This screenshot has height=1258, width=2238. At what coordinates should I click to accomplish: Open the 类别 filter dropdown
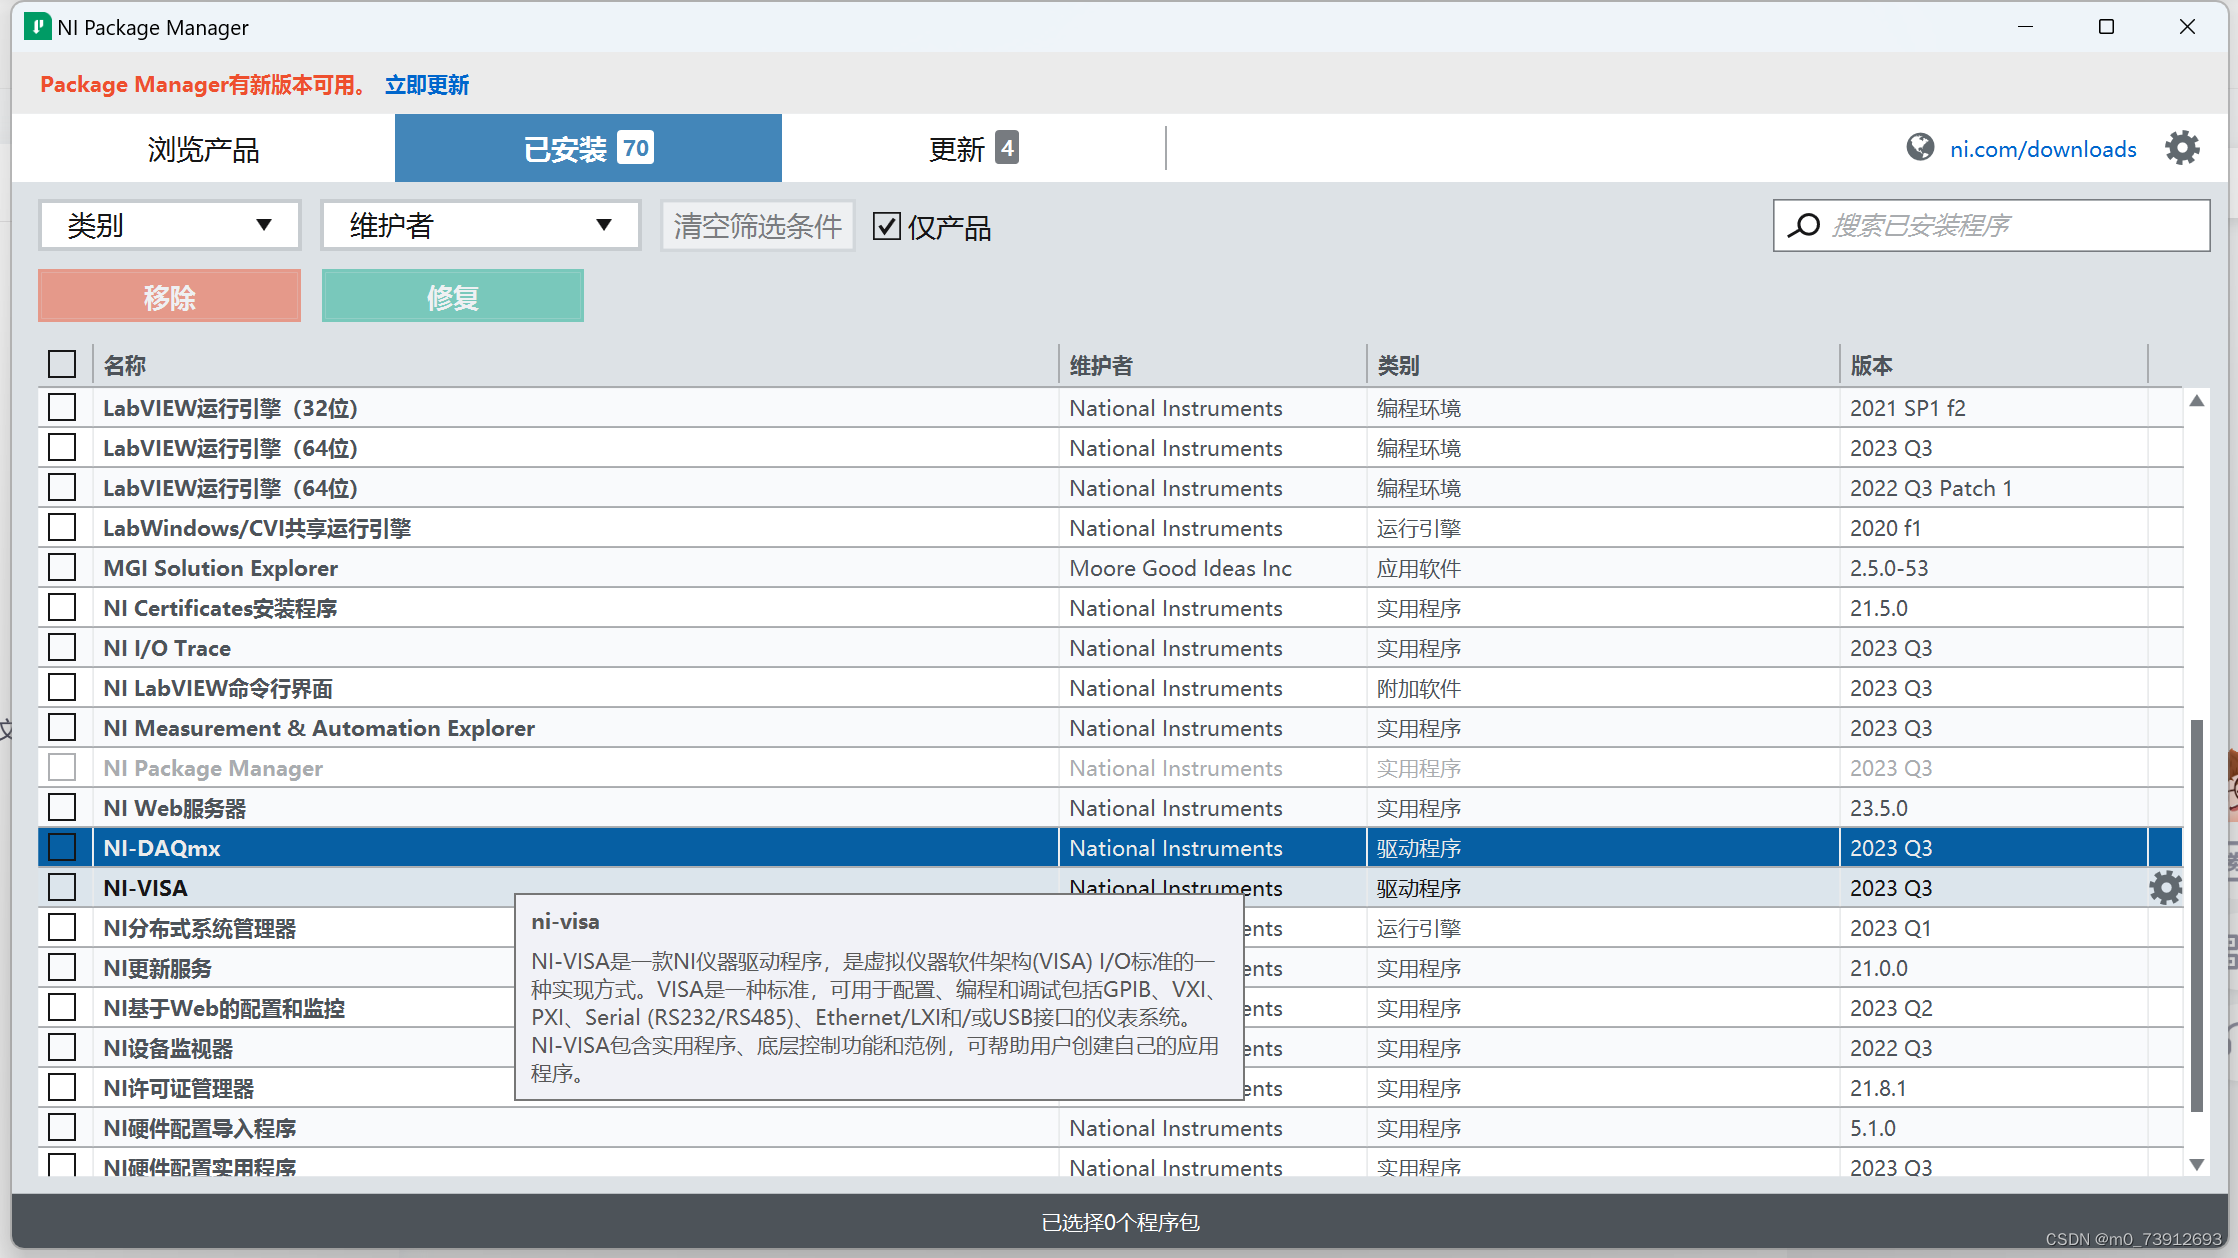(x=169, y=225)
